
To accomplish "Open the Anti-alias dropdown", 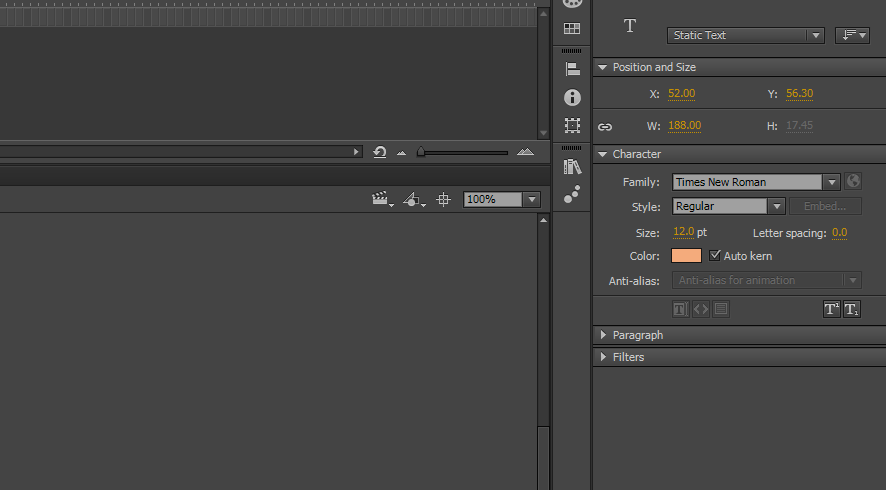I will (x=767, y=280).
